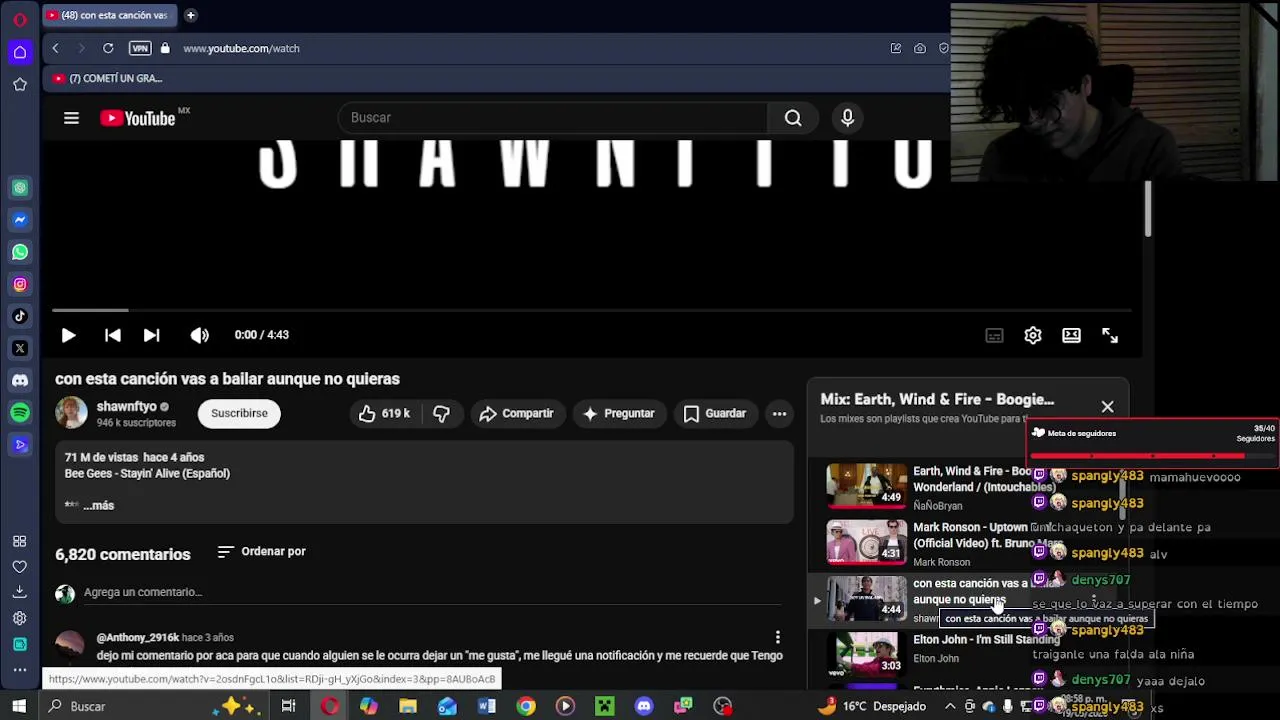The width and height of the screenshot is (1280, 720).
Task: Open File Explorer from the taskbar
Action: [x=408, y=706]
